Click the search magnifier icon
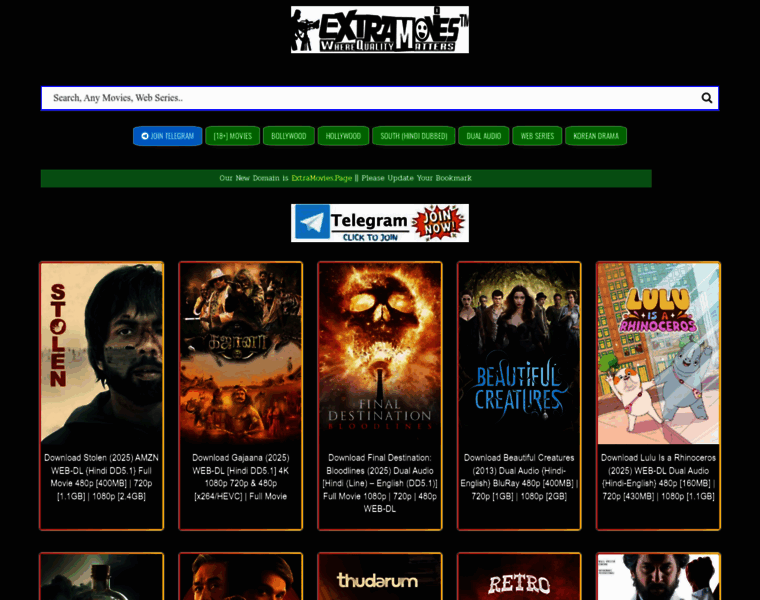Viewport: 760px width, 600px height. click(707, 98)
